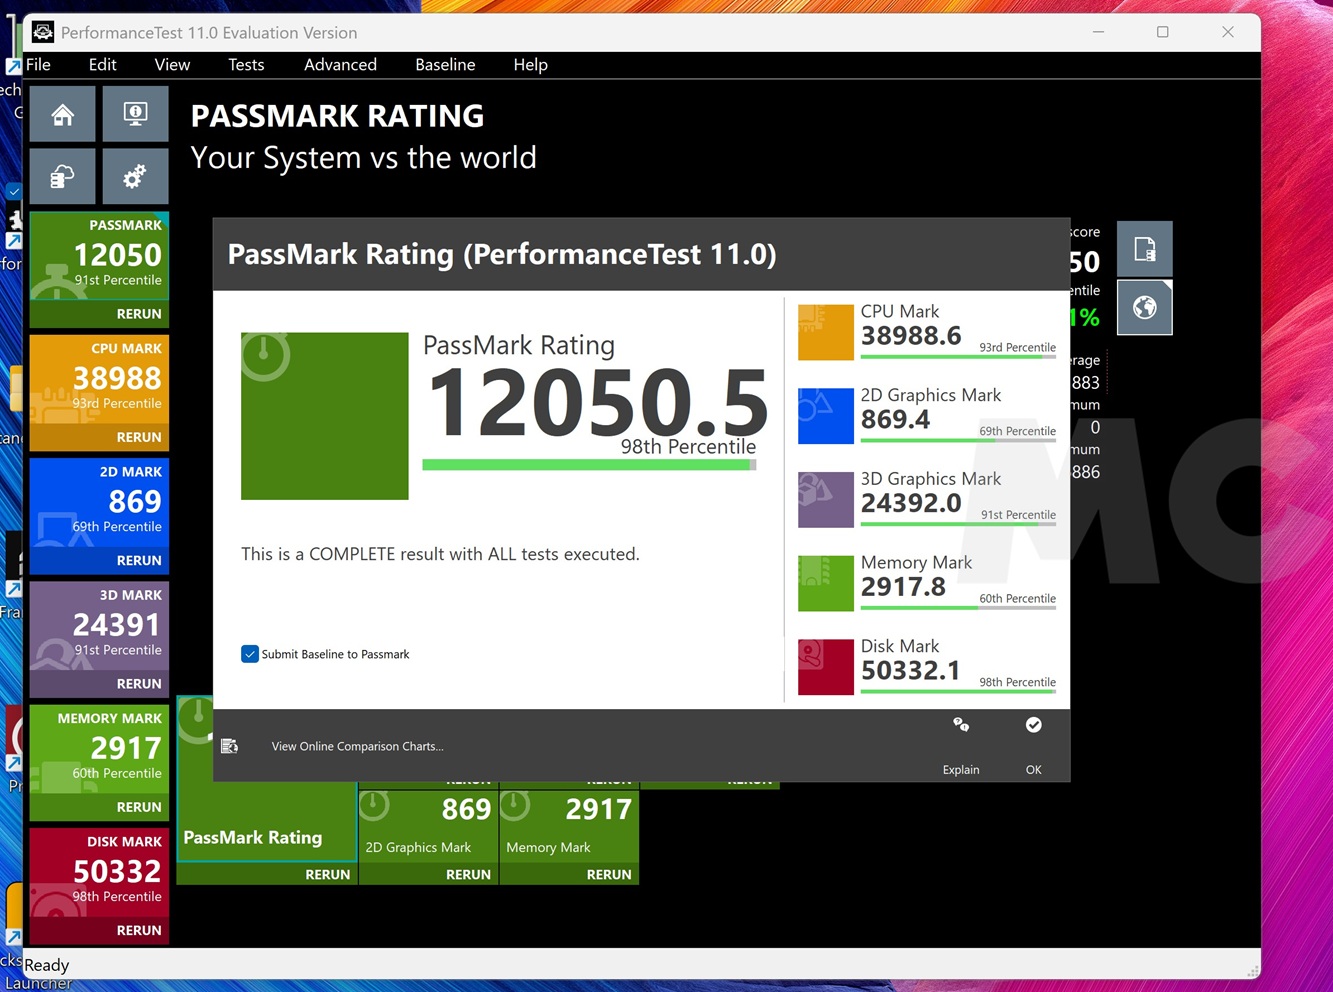Open settings with the gears icon

135,176
